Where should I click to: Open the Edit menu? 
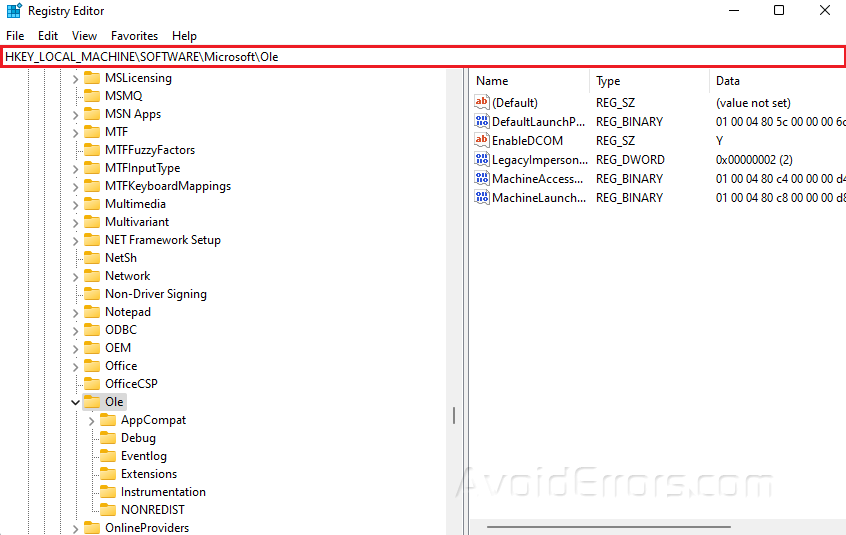coord(48,36)
